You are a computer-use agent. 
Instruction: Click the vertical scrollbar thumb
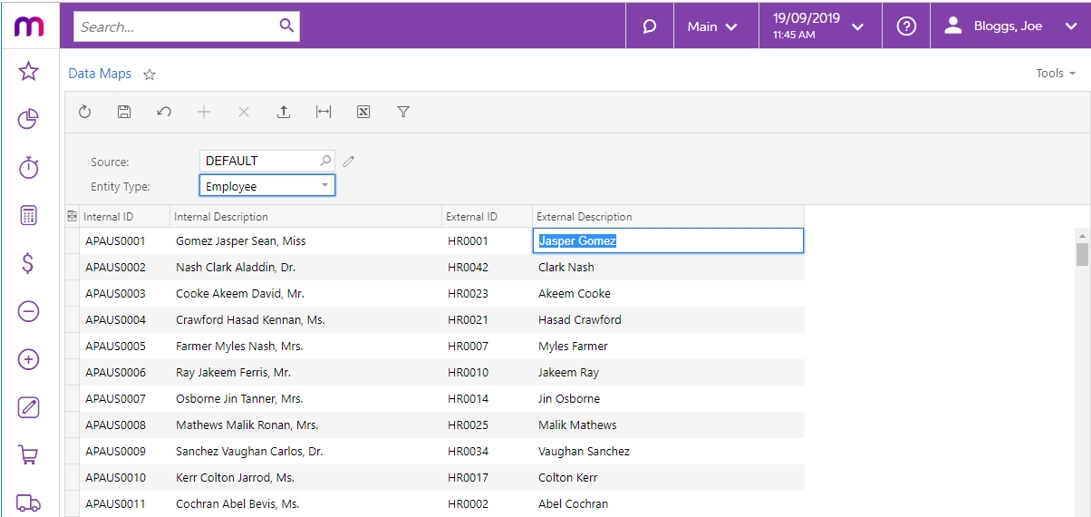click(1082, 253)
